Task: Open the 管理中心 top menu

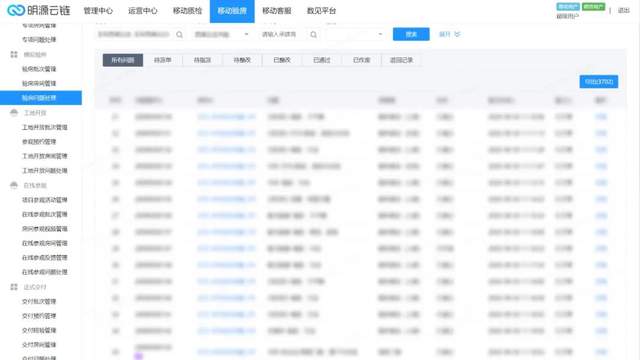Action: 98,11
